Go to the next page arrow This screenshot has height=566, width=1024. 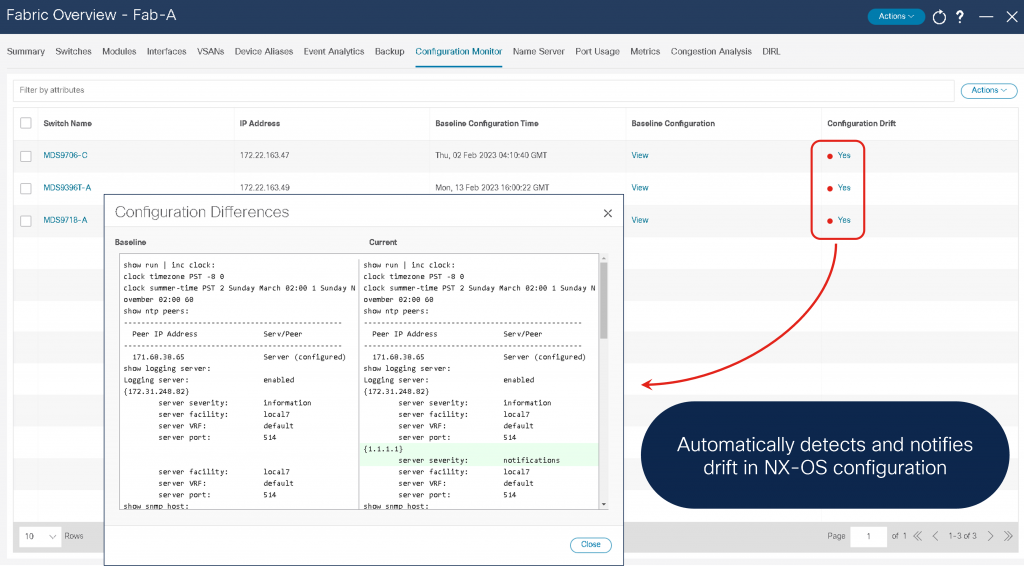tap(990, 537)
